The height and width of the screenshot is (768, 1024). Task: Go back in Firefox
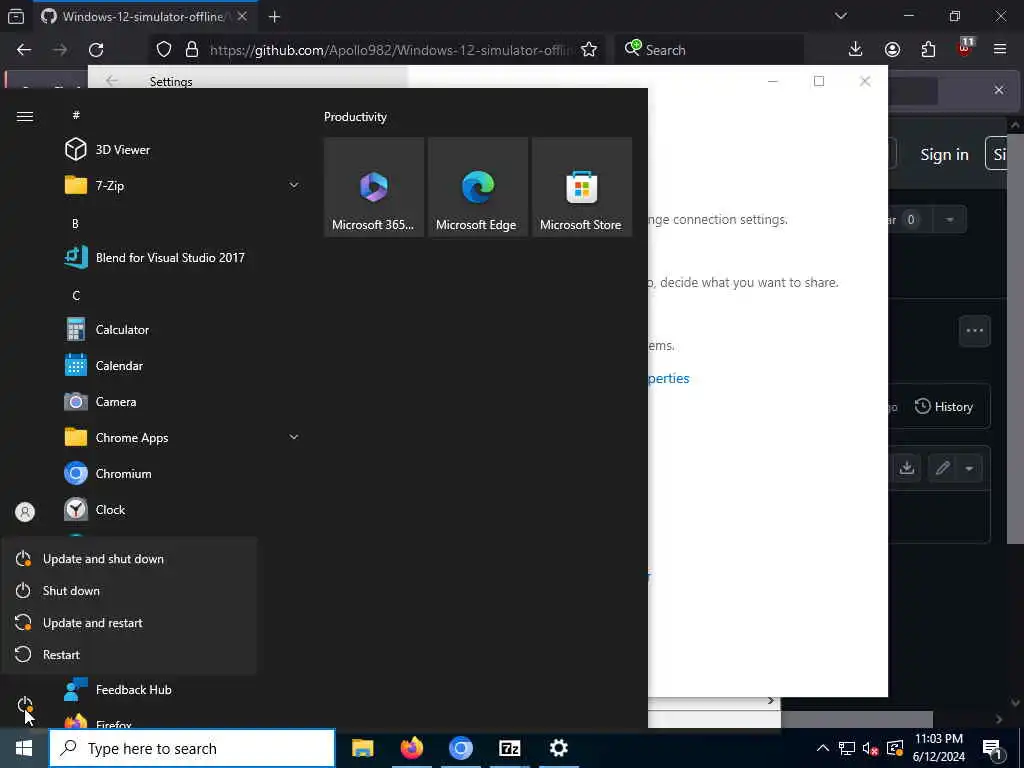pos(24,50)
